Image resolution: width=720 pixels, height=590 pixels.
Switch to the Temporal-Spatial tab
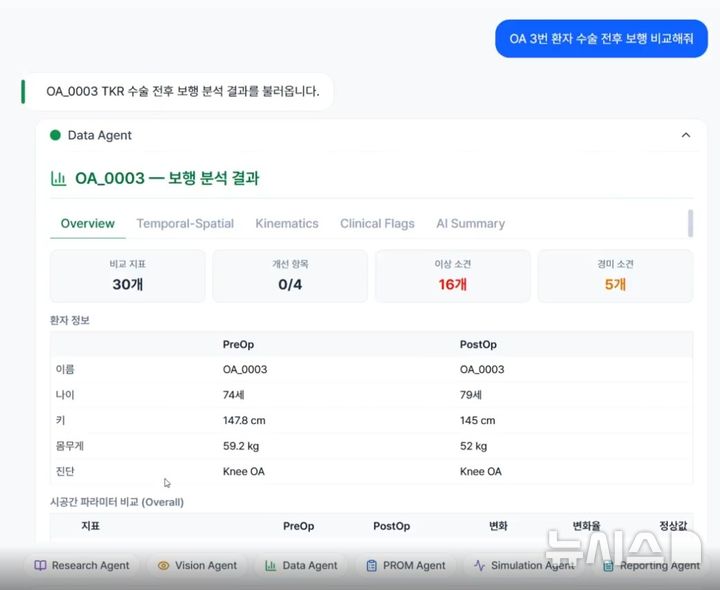pyautogui.click(x=185, y=224)
